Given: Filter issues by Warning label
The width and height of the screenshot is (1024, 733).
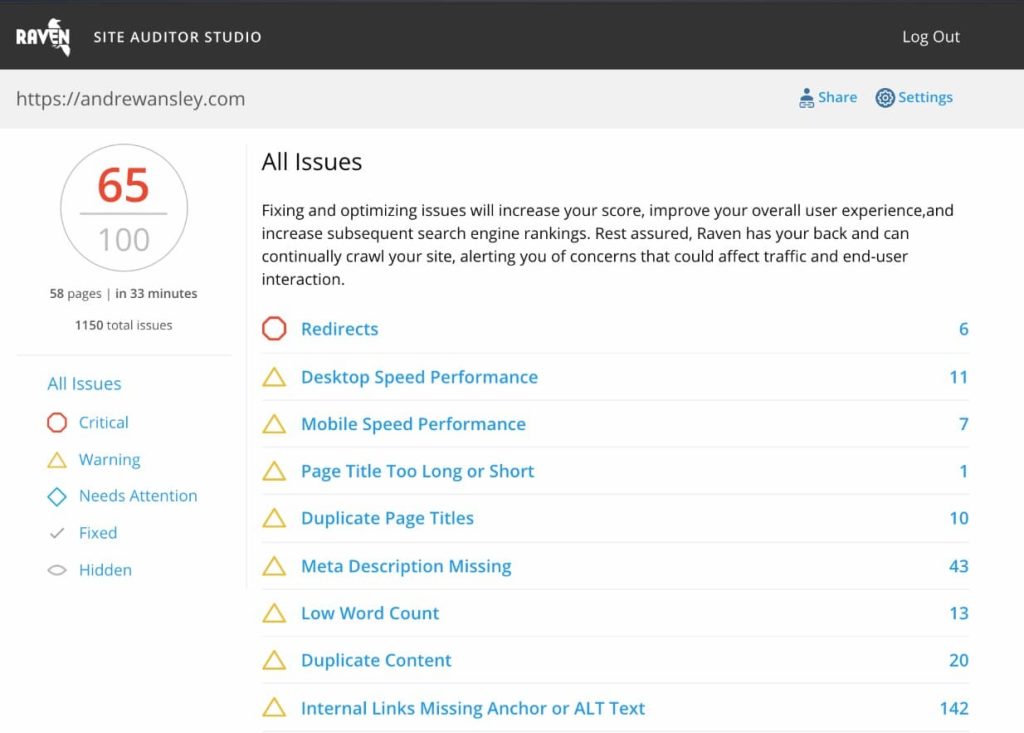Looking at the screenshot, I should (x=109, y=460).
